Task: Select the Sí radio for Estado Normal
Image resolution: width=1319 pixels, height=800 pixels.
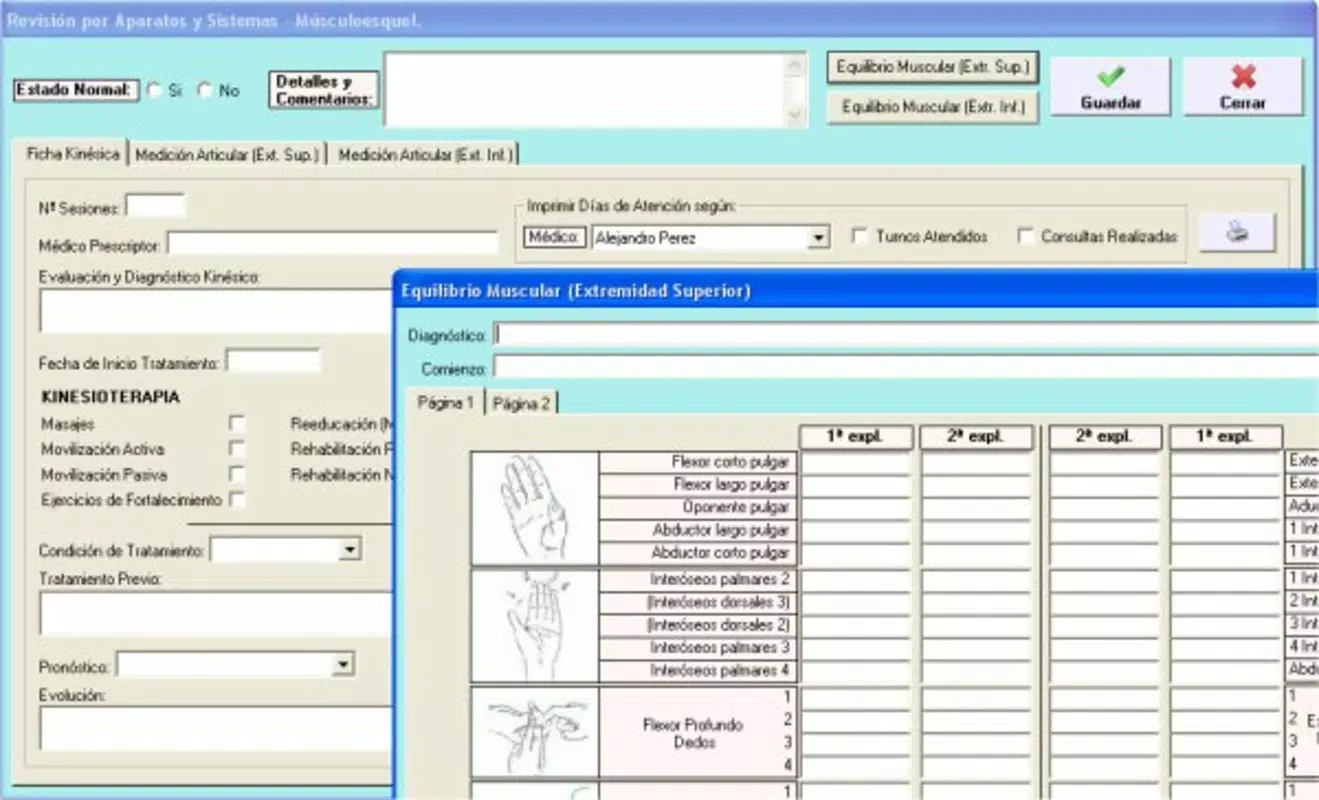Action: [x=154, y=90]
